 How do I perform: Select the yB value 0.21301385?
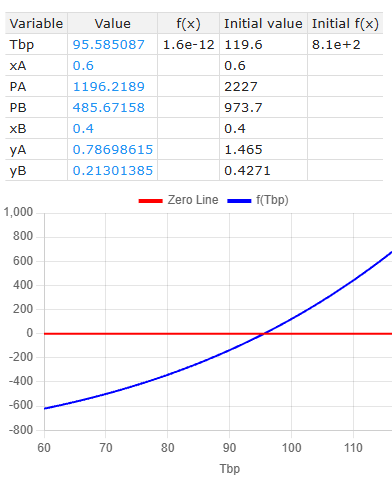click(x=113, y=170)
